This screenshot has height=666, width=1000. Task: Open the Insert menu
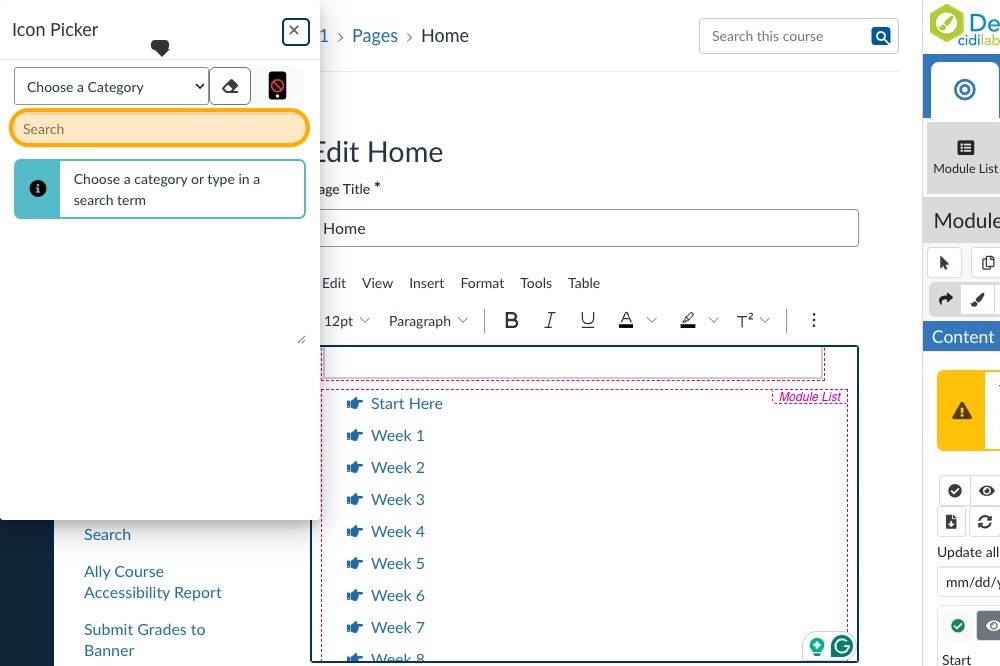click(426, 283)
